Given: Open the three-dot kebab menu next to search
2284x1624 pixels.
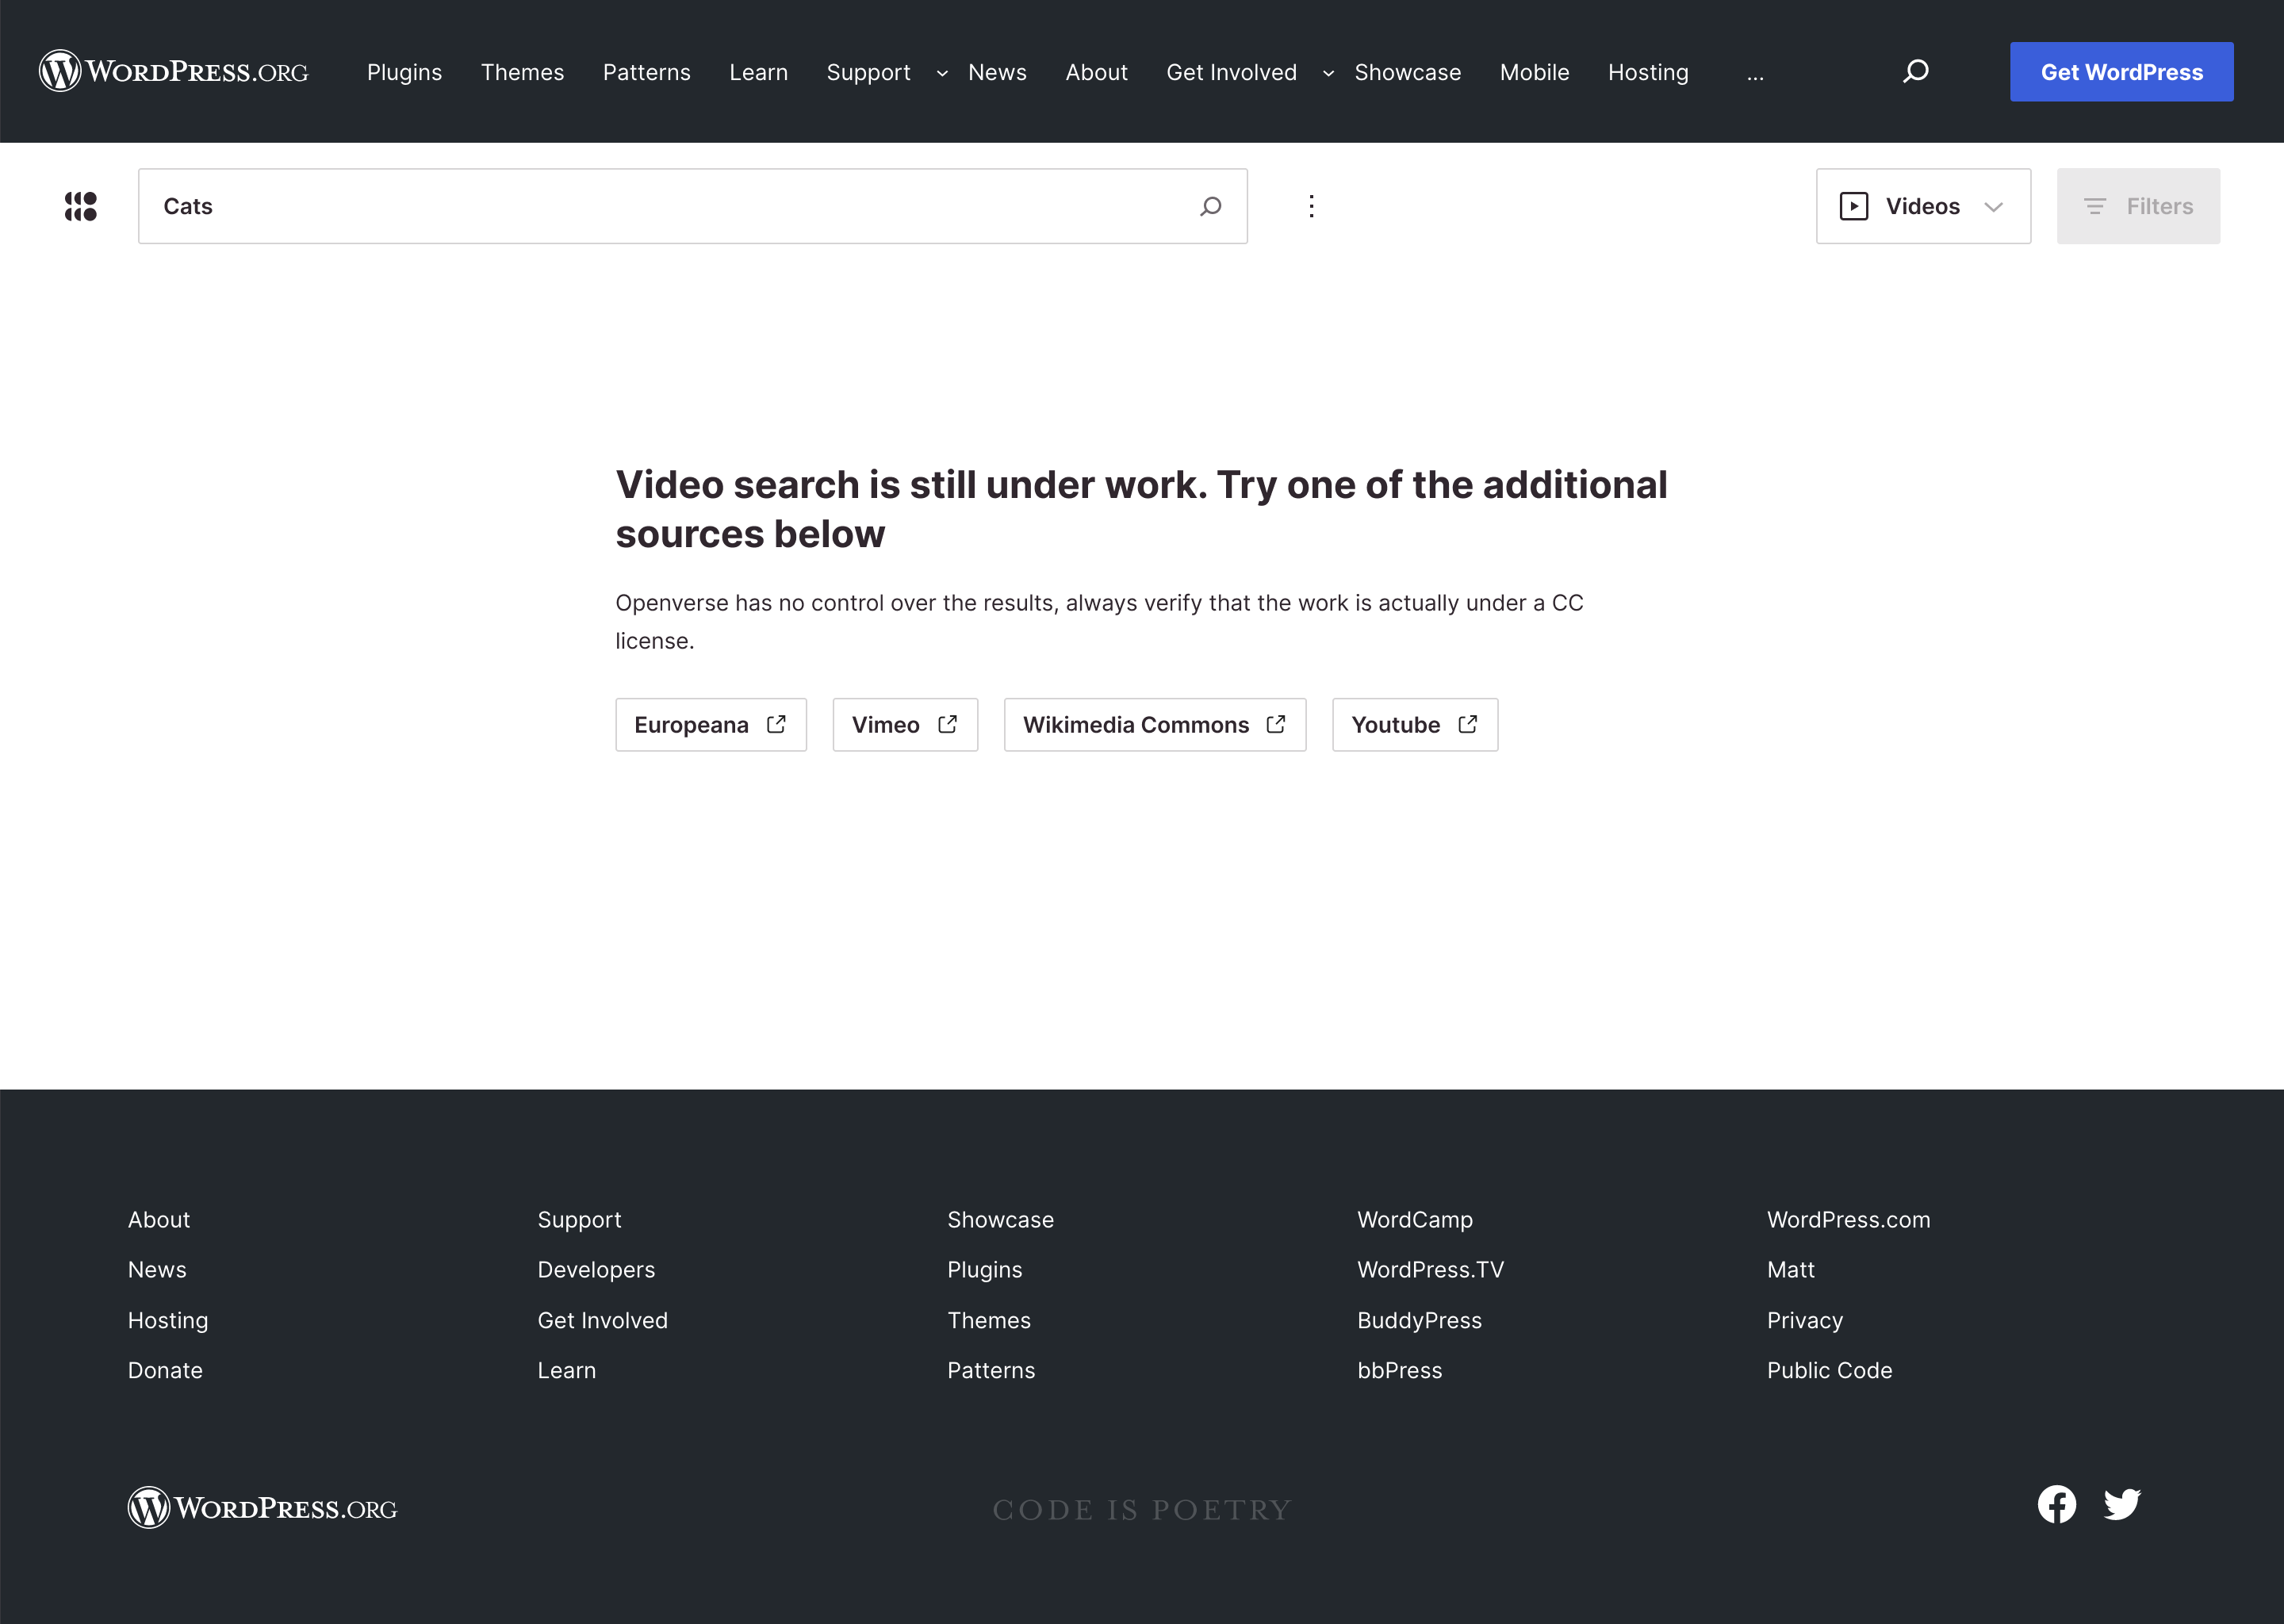Looking at the screenshot, I should (1311, 206).
